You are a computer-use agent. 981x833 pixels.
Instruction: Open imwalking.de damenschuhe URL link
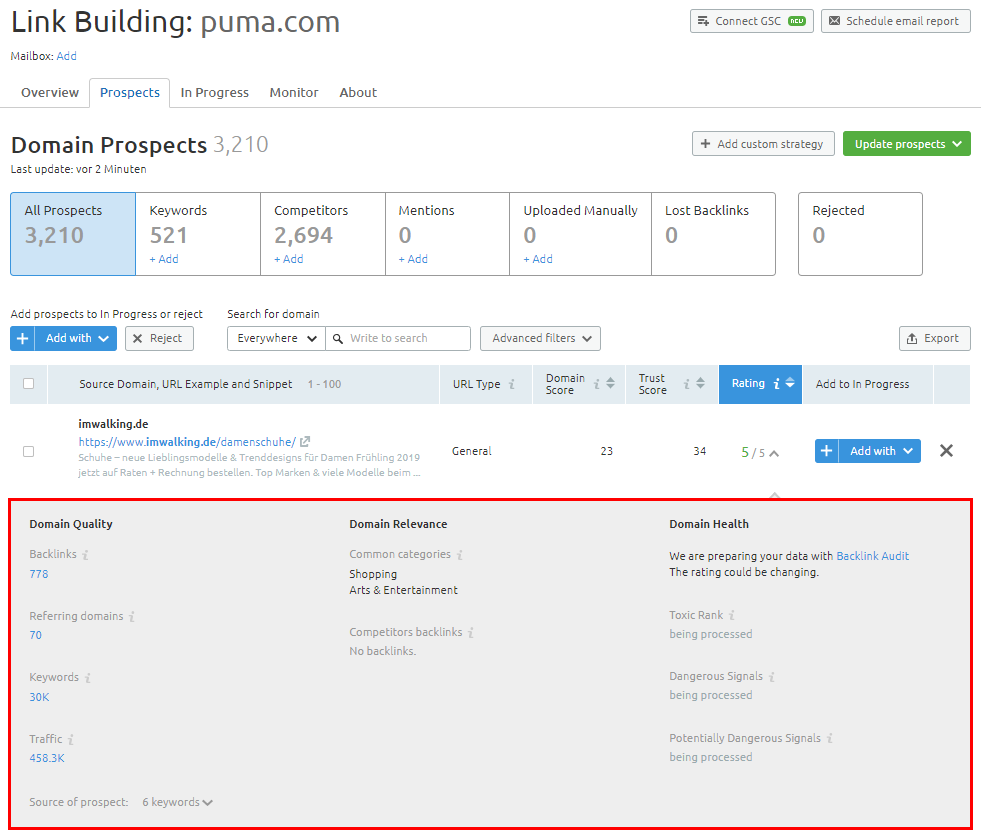coord(187,442)
